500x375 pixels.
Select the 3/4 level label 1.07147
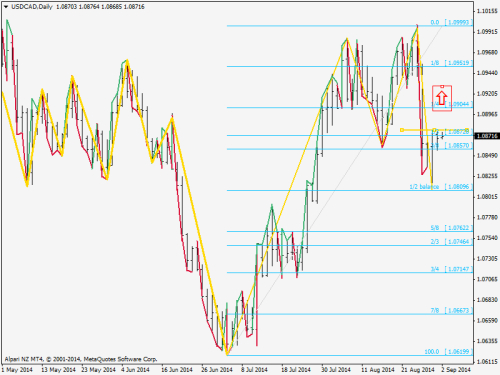point(451,269)
